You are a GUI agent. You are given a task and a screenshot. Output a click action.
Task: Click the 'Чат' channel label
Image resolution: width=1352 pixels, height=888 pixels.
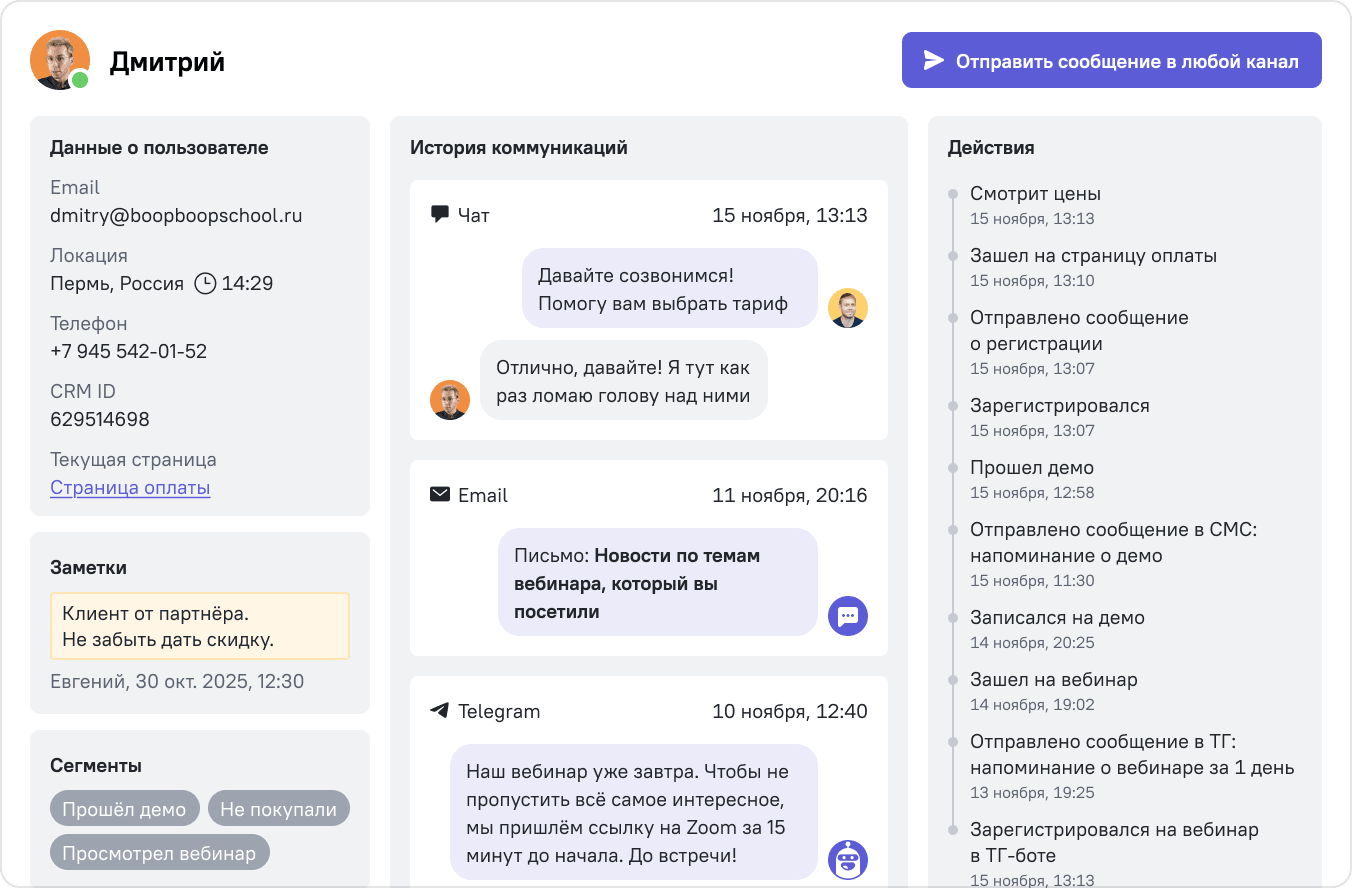(474, 214)
